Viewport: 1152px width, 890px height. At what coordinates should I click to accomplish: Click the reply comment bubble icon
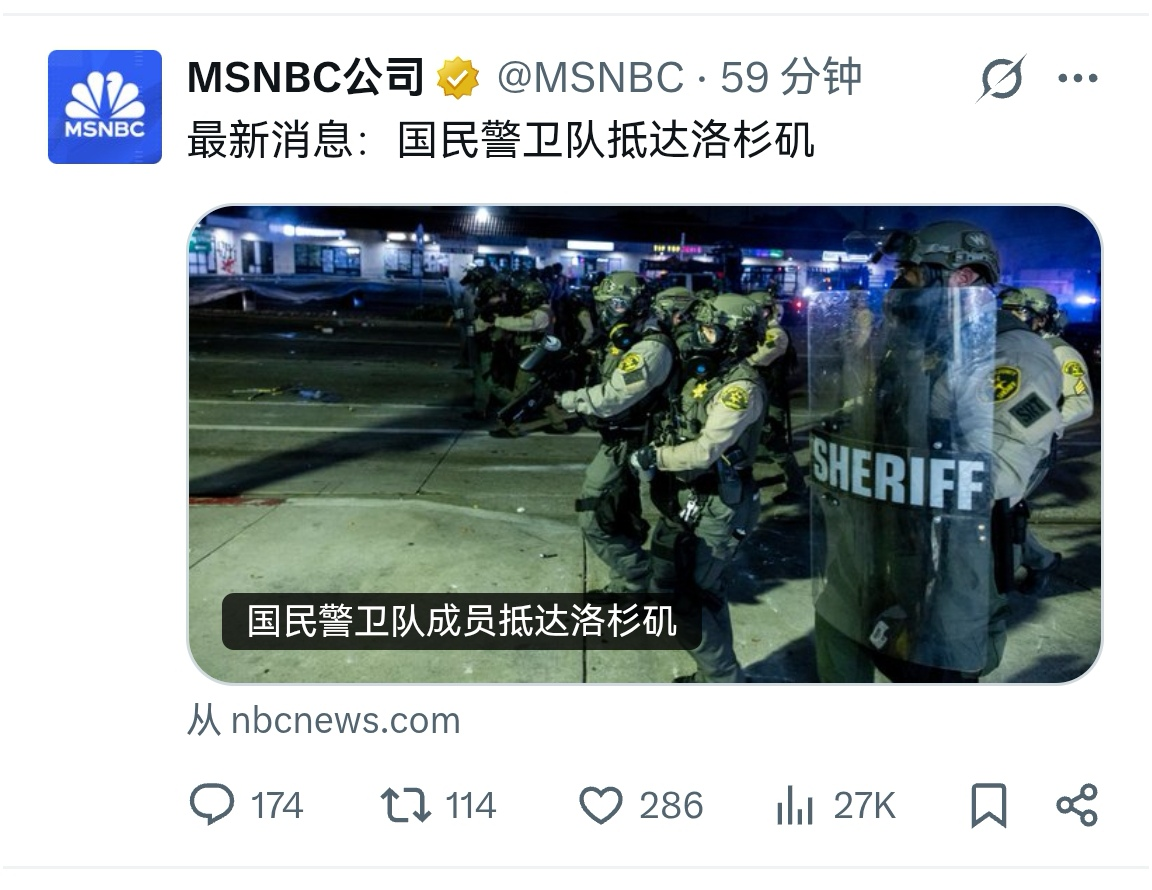(x=212, y=804)
